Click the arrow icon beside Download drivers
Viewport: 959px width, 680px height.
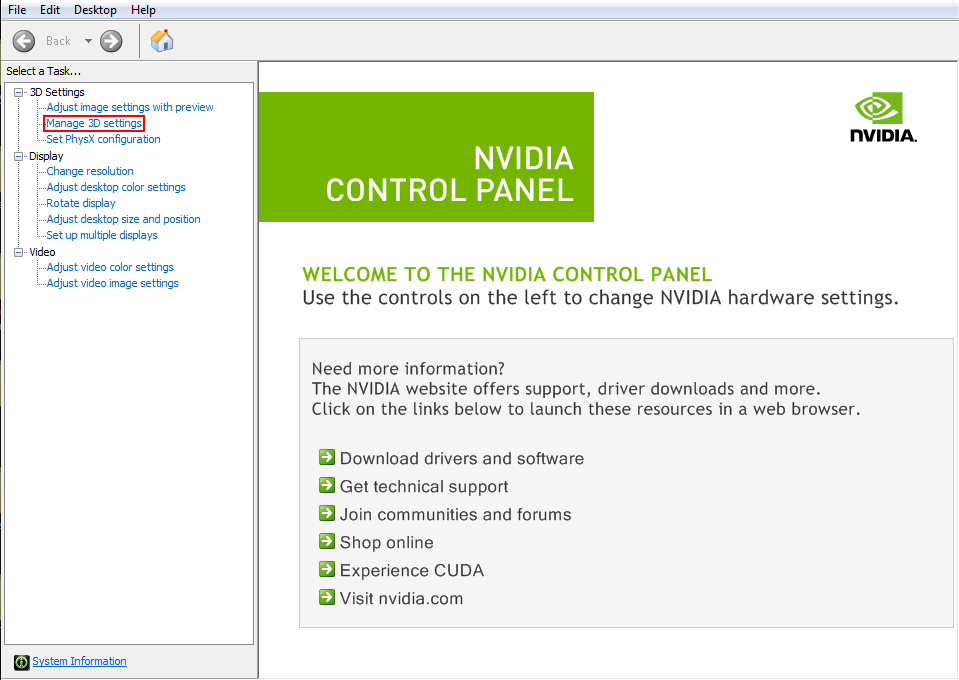tap(327, 457)
